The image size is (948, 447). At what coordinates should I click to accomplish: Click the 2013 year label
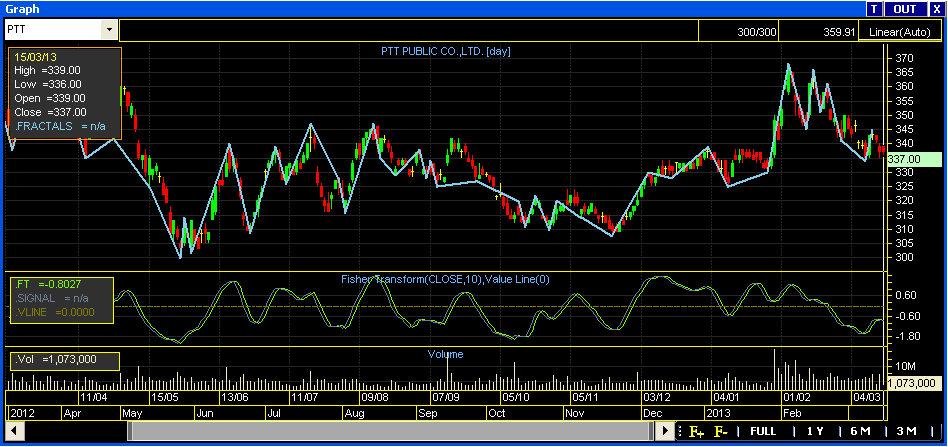718,414
